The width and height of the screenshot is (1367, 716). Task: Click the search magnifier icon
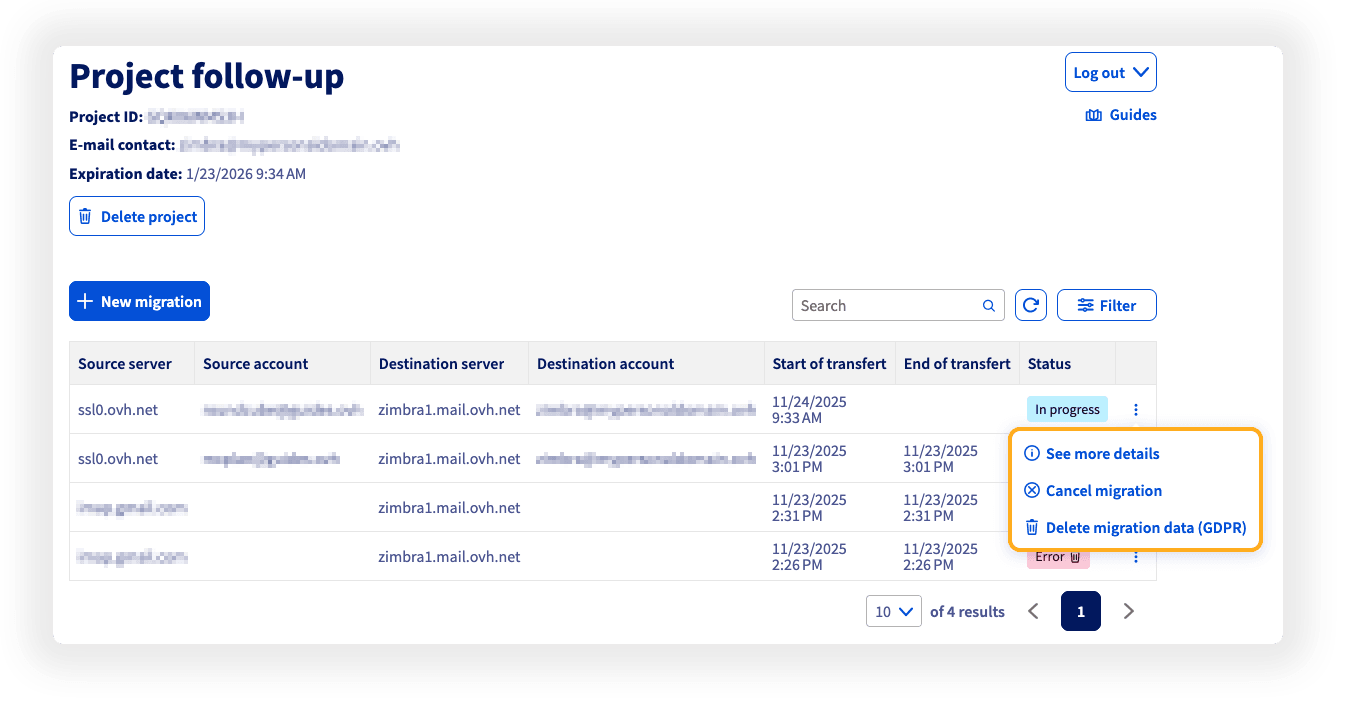(x=989, y=306)
